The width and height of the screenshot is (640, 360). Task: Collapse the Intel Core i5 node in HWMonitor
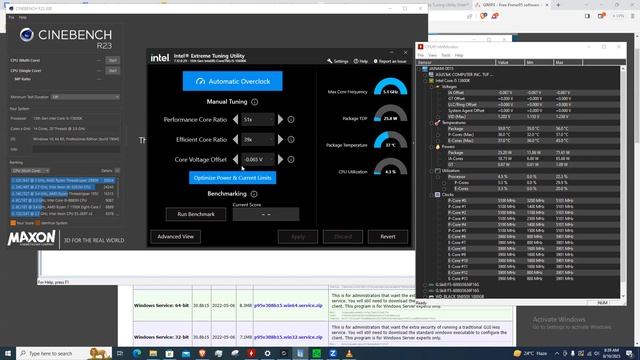[425, 81]
